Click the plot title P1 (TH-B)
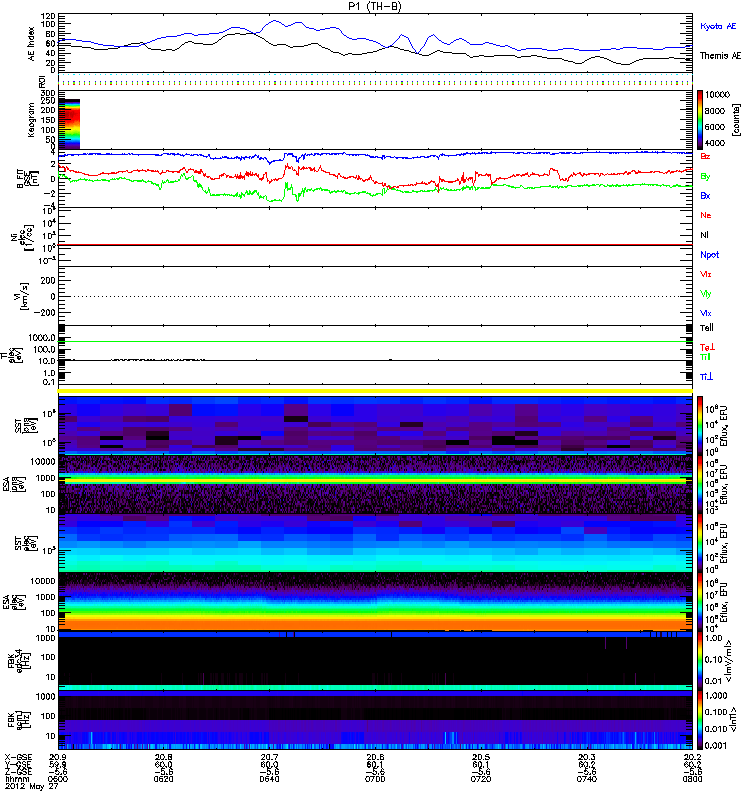The height and width of the screenshot is (800, 750). pyautogui.click(x=374, y=6)
